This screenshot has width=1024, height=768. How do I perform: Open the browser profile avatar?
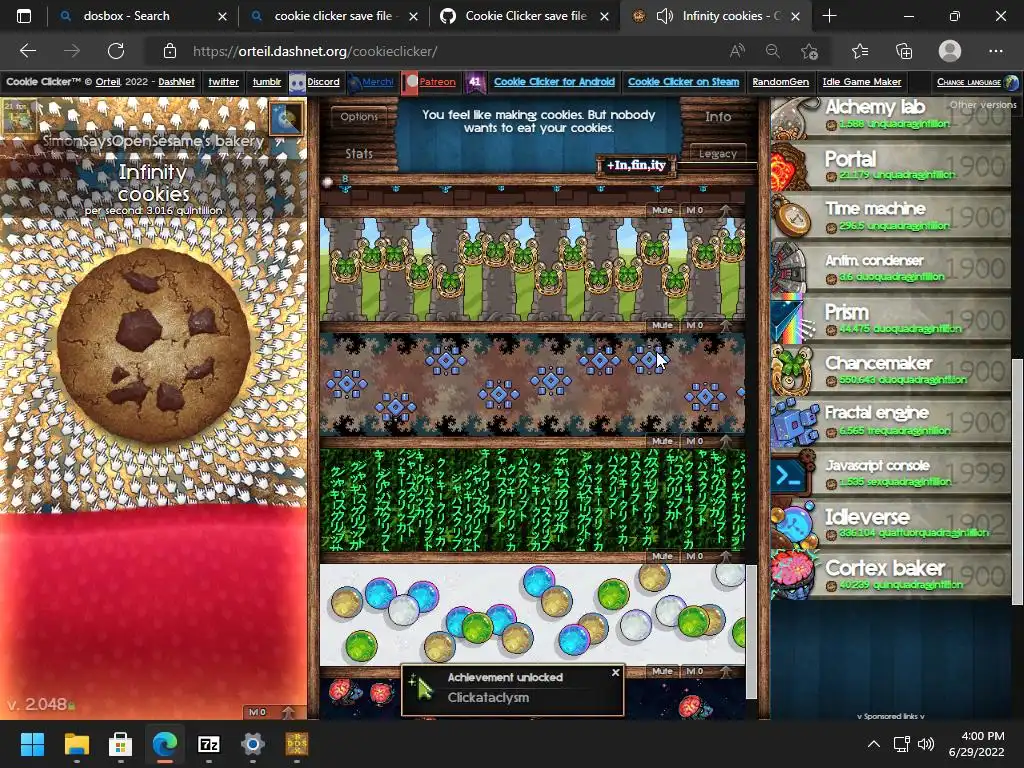[950, 51]
